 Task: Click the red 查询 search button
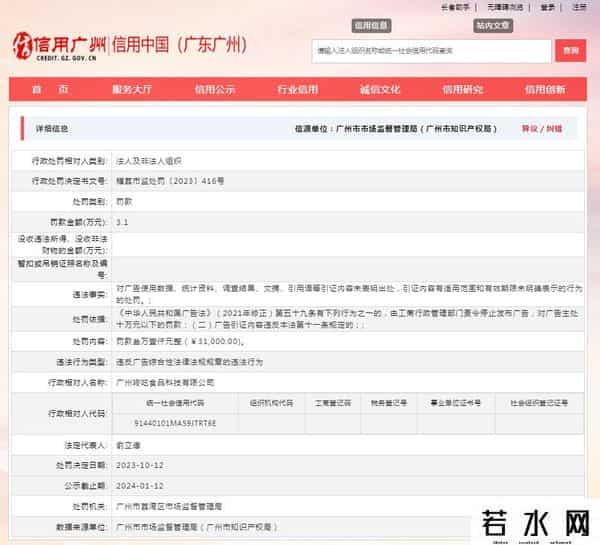click(571, 51)
